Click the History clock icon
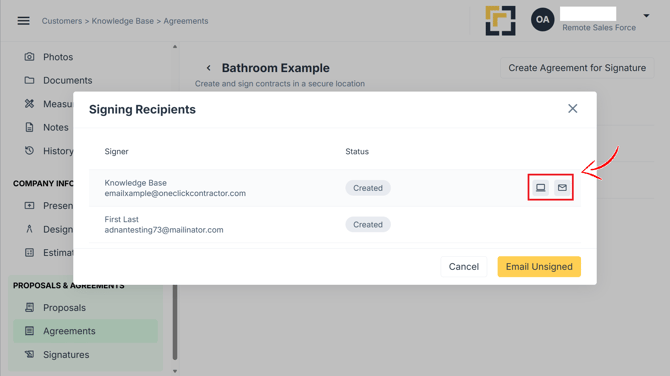Screen dimensions: 670x376 [29, 150]
